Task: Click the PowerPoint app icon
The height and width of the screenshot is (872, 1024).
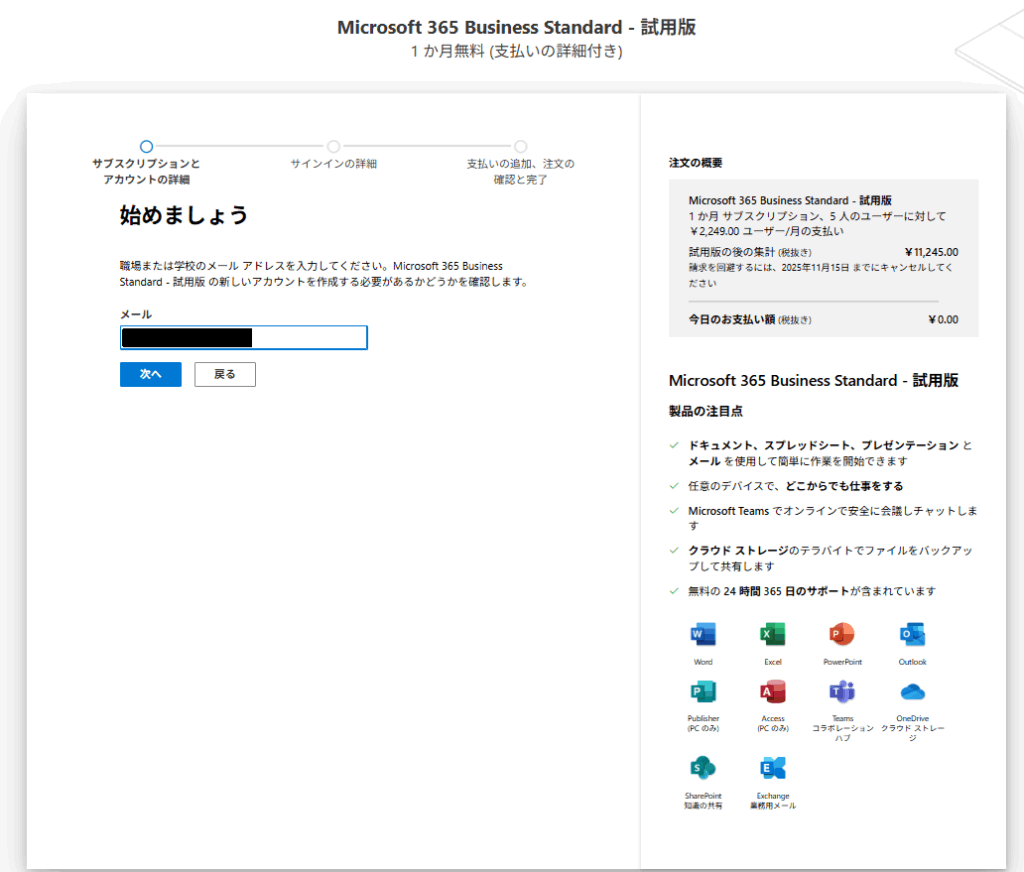Action: (x=841, y=635)
